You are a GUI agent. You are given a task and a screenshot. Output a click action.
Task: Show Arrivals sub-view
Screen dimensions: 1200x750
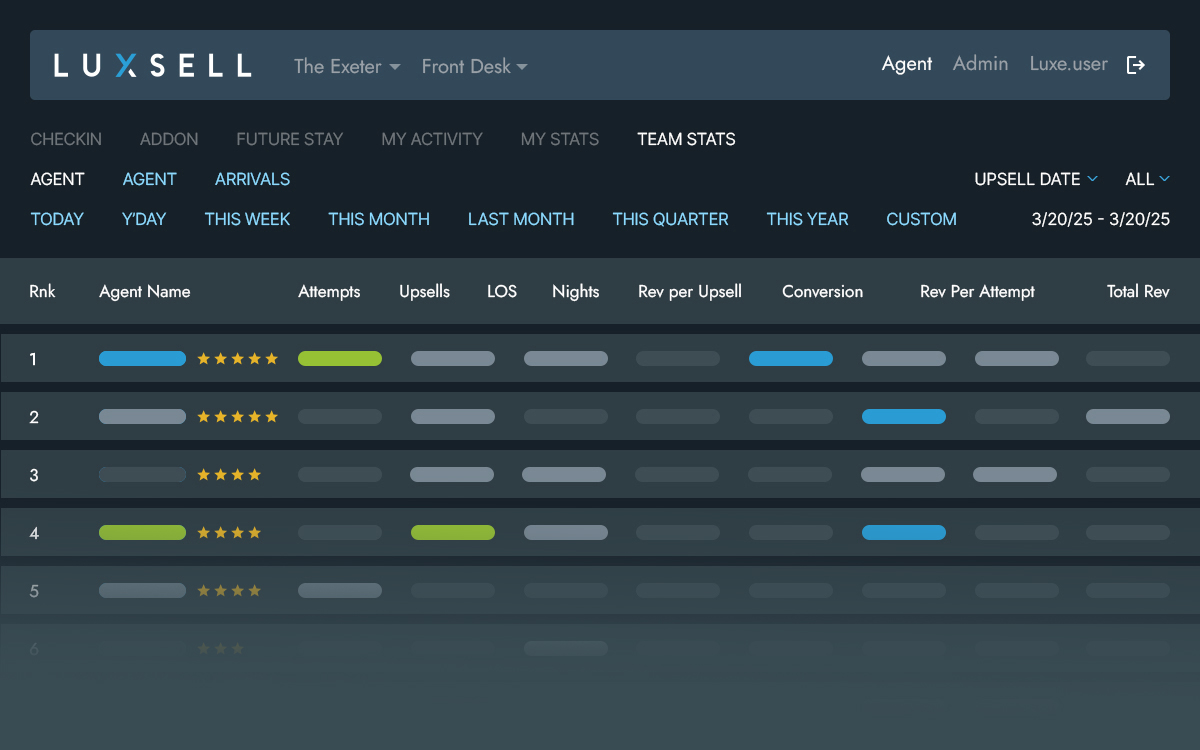coord(252,179)
